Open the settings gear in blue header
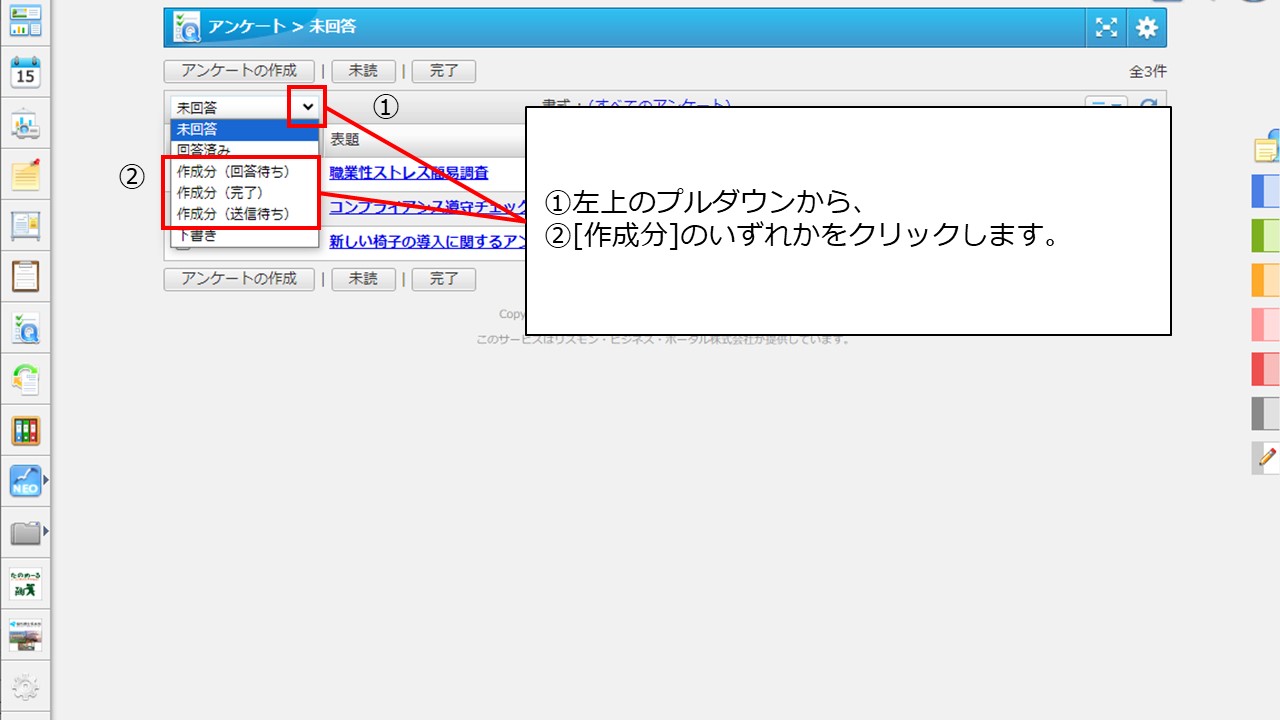 pyautogui.click(x=1146, y=28)
